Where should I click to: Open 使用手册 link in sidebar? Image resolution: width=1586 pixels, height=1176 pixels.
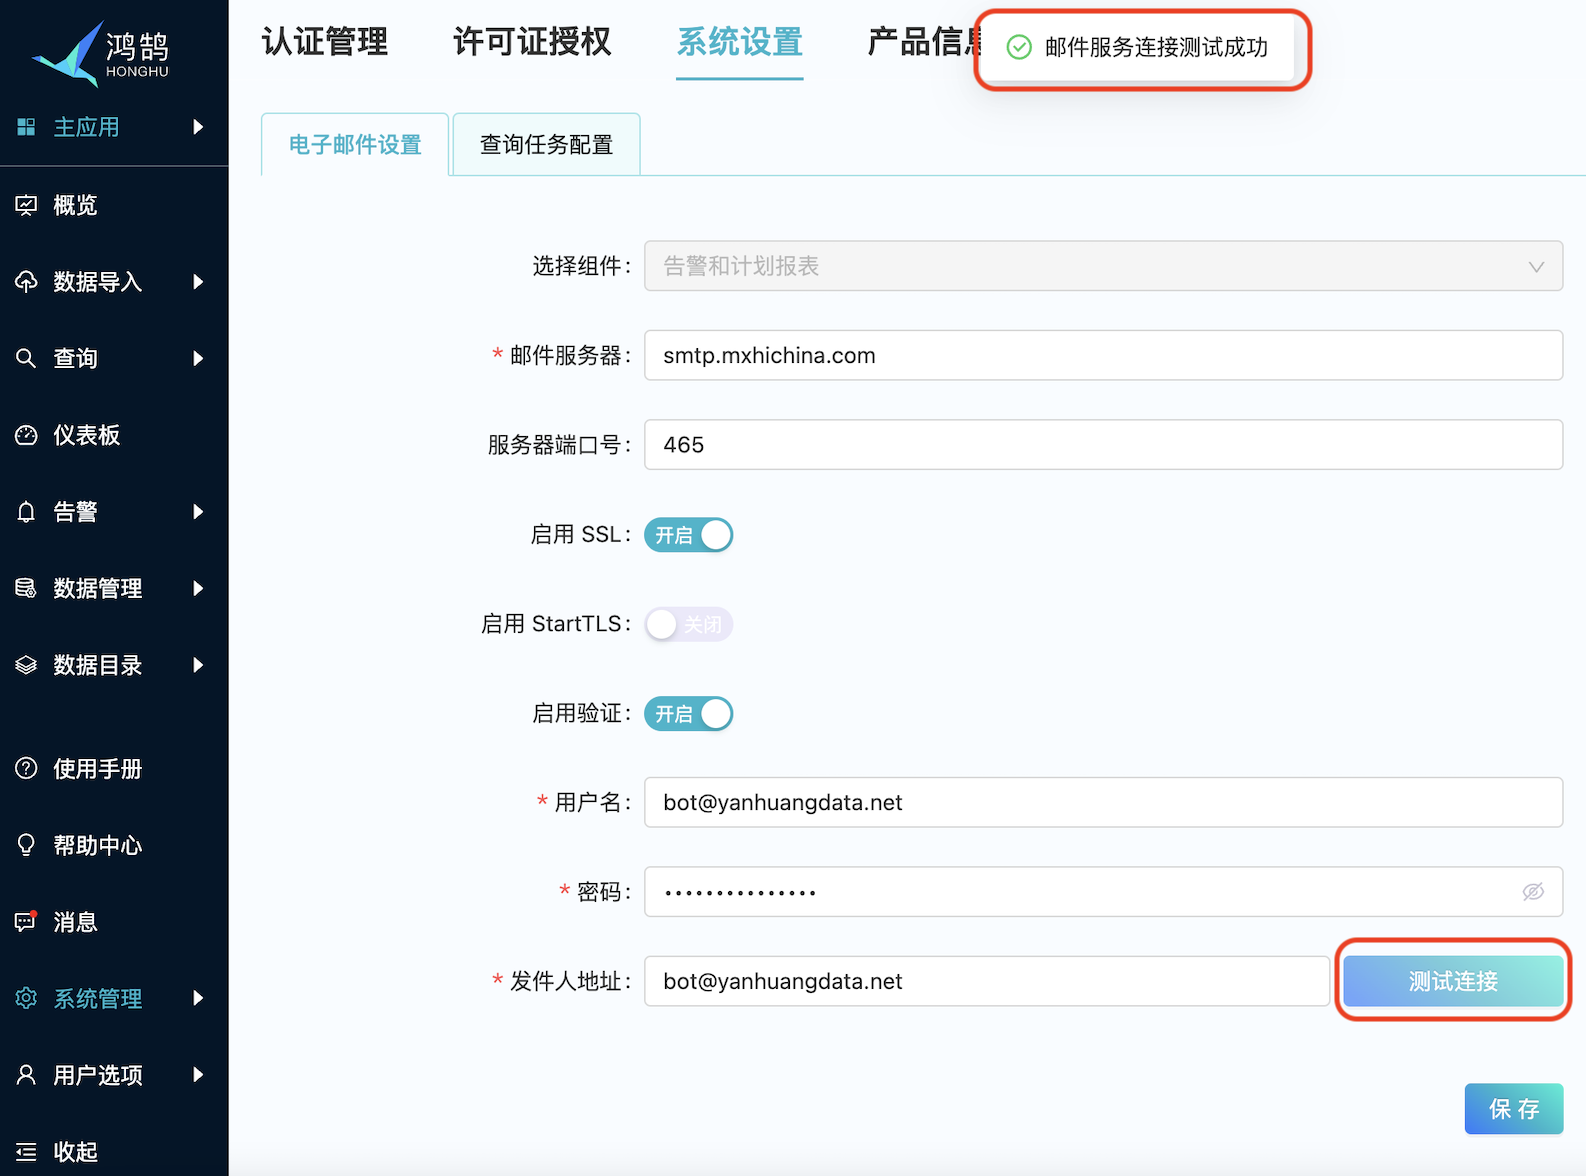tap(98, 768)
